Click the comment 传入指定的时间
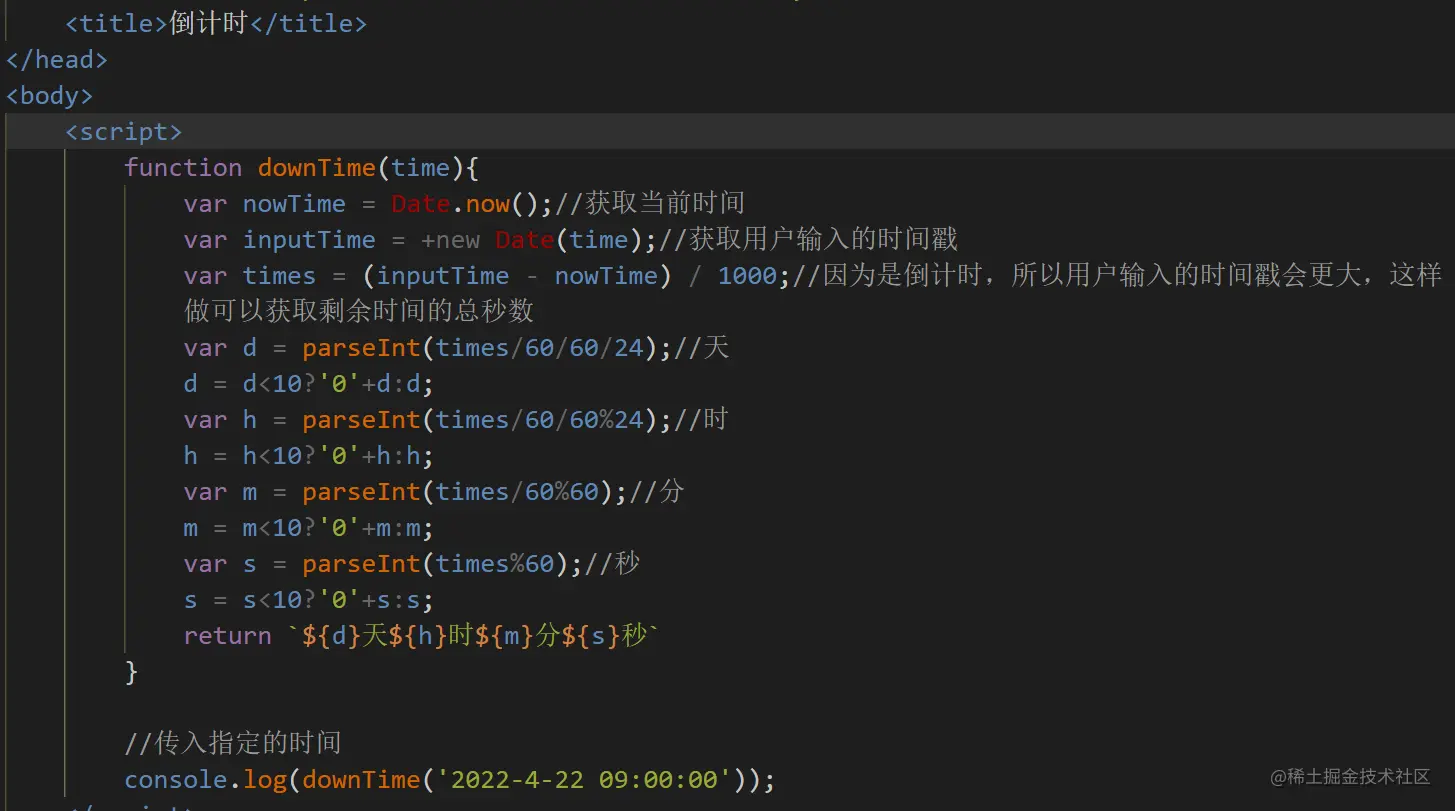 pos(232,742)
